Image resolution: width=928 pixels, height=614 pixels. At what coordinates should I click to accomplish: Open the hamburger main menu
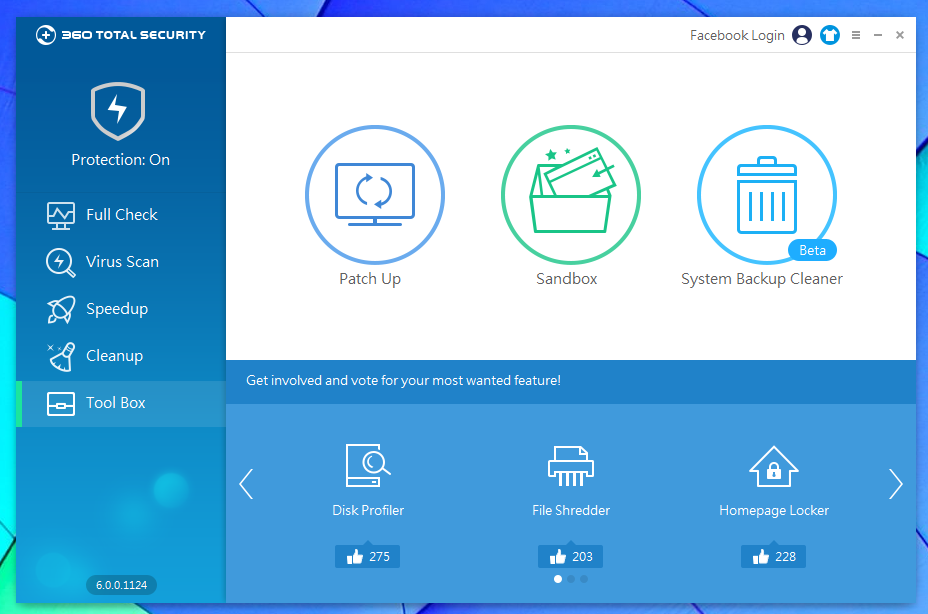point(856,35)
